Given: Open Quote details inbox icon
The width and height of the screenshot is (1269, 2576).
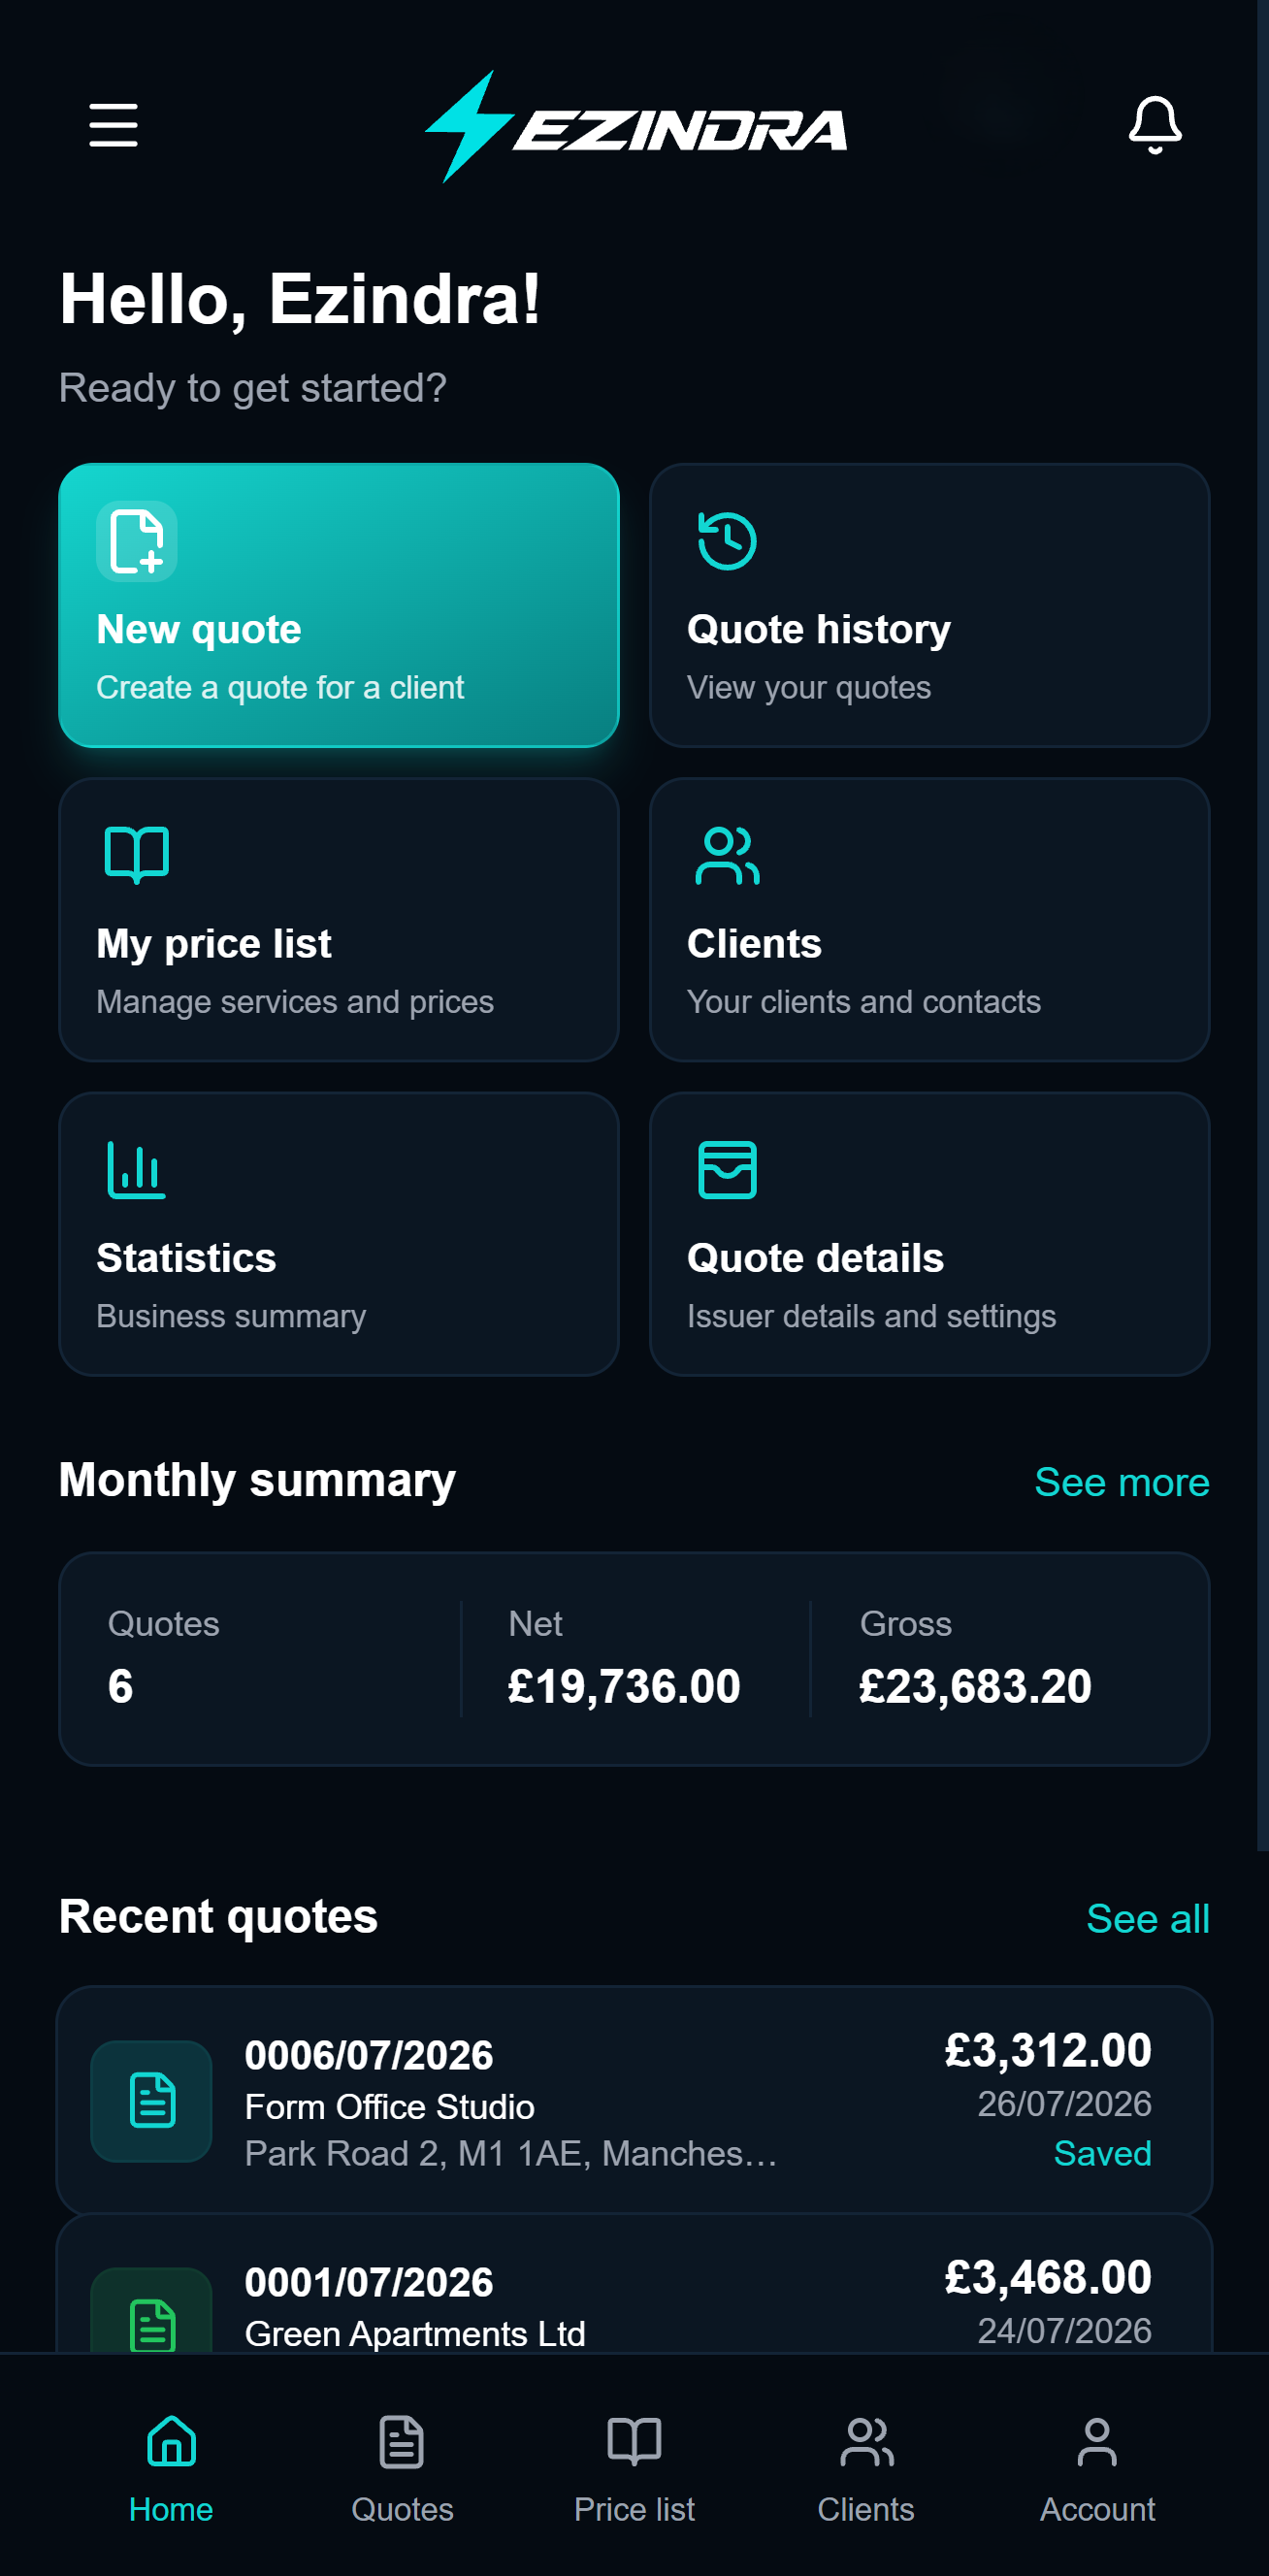Looking at the screenshot, I should click(x=727, y=1169).
